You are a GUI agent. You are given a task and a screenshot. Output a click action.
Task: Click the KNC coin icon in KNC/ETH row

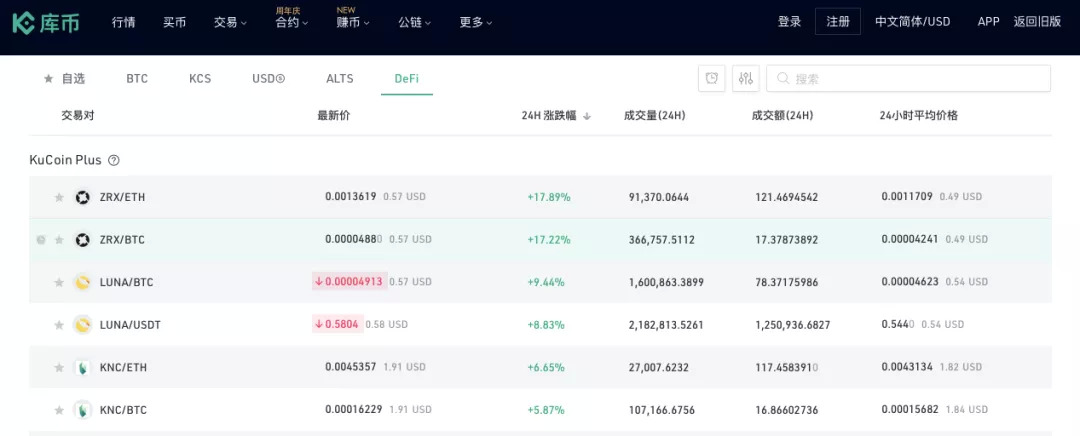click(83, 367)
